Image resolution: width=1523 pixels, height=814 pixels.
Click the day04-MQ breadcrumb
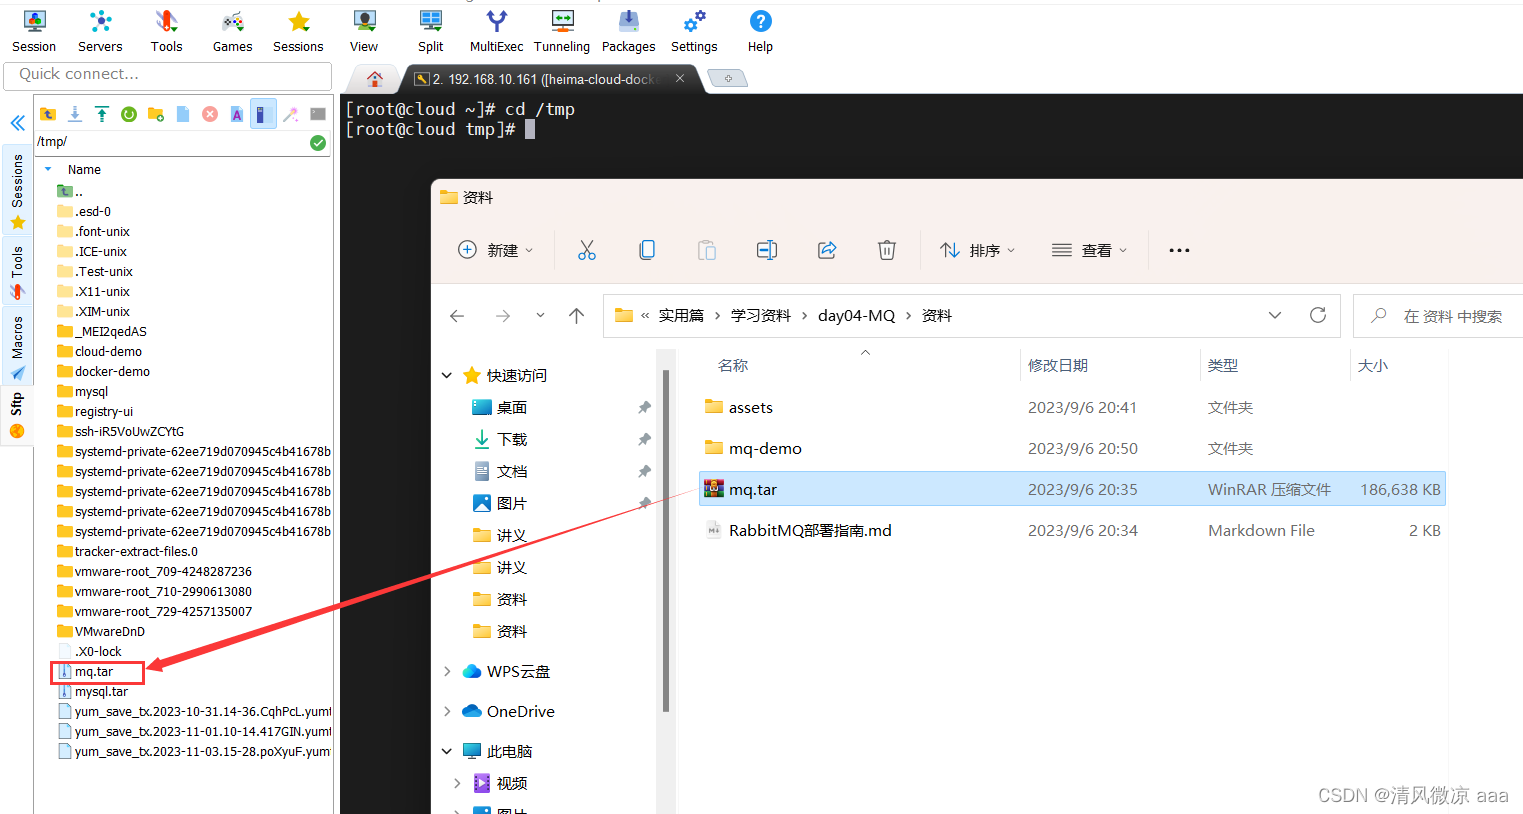pos(856,316)
